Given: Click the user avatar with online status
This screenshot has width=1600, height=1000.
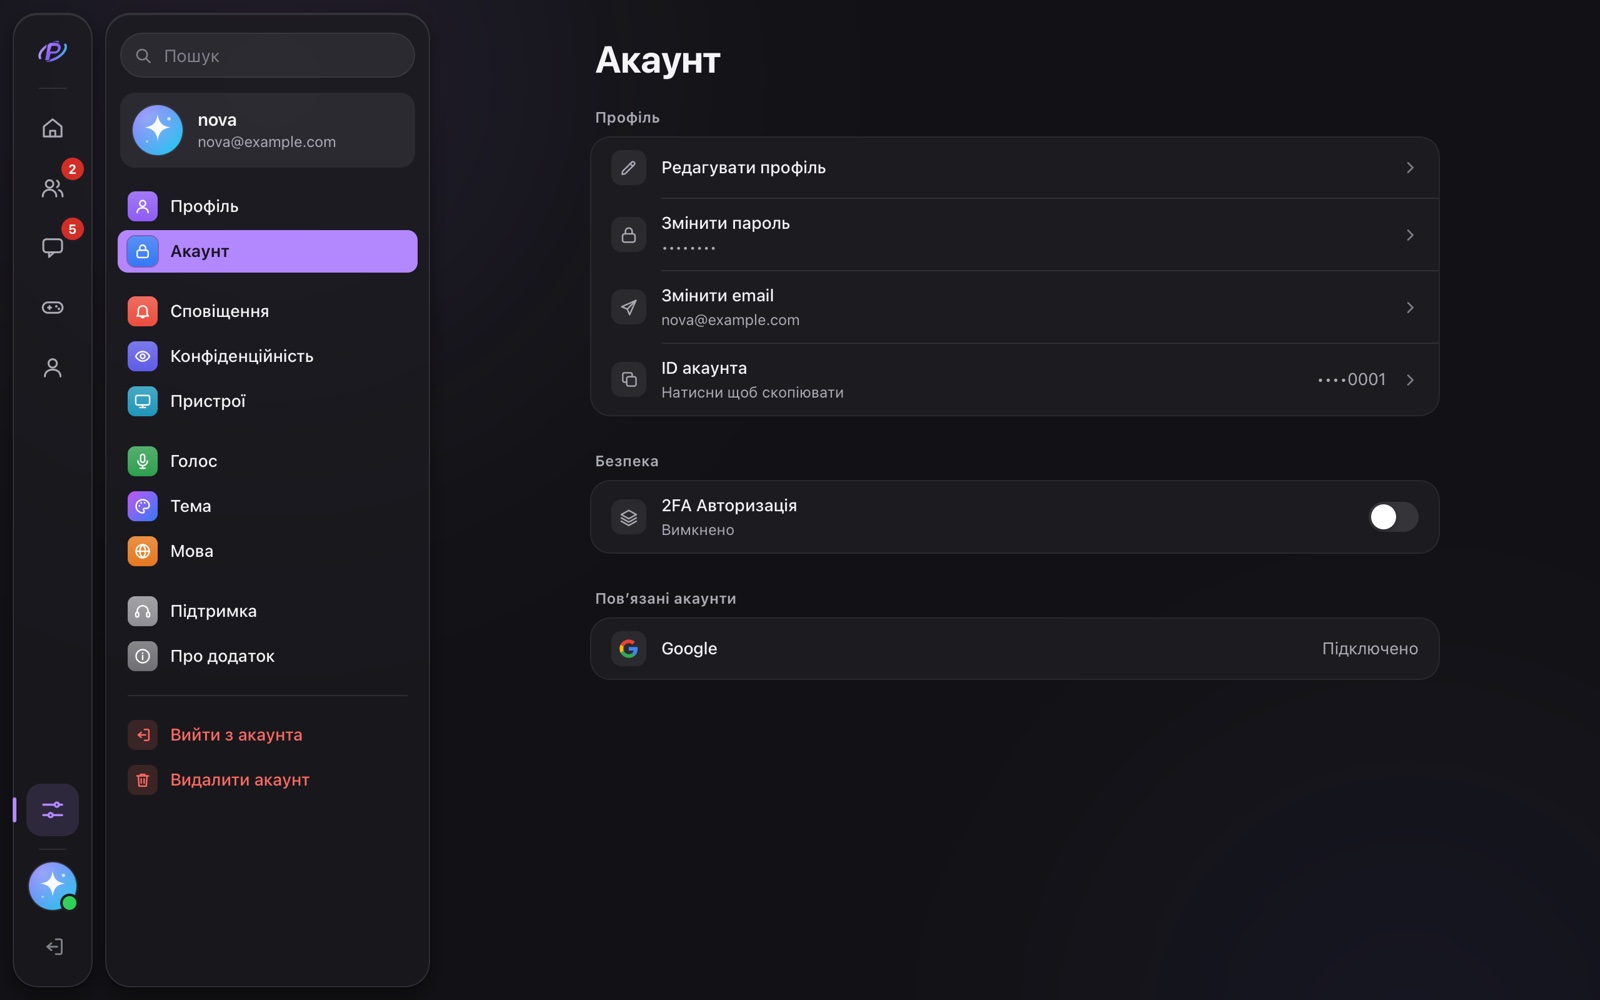Looking at the screenshot, I should tap(53, 886).
